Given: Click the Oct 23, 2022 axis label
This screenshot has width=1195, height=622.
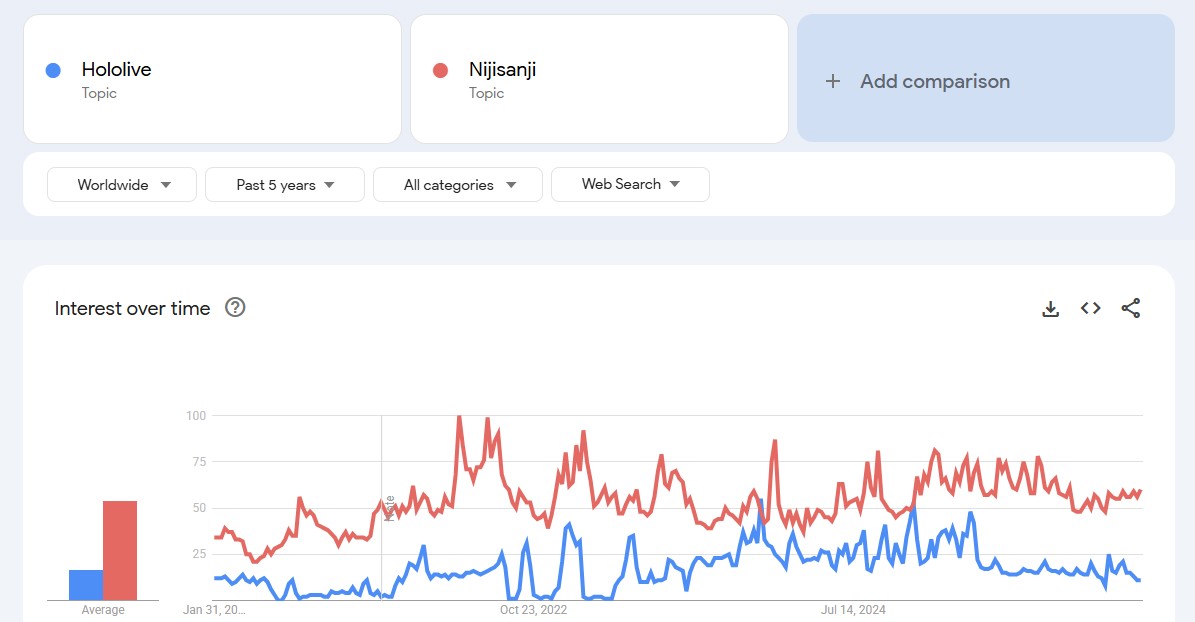Looking at the screenshot, I should click(x=533, y=609).
